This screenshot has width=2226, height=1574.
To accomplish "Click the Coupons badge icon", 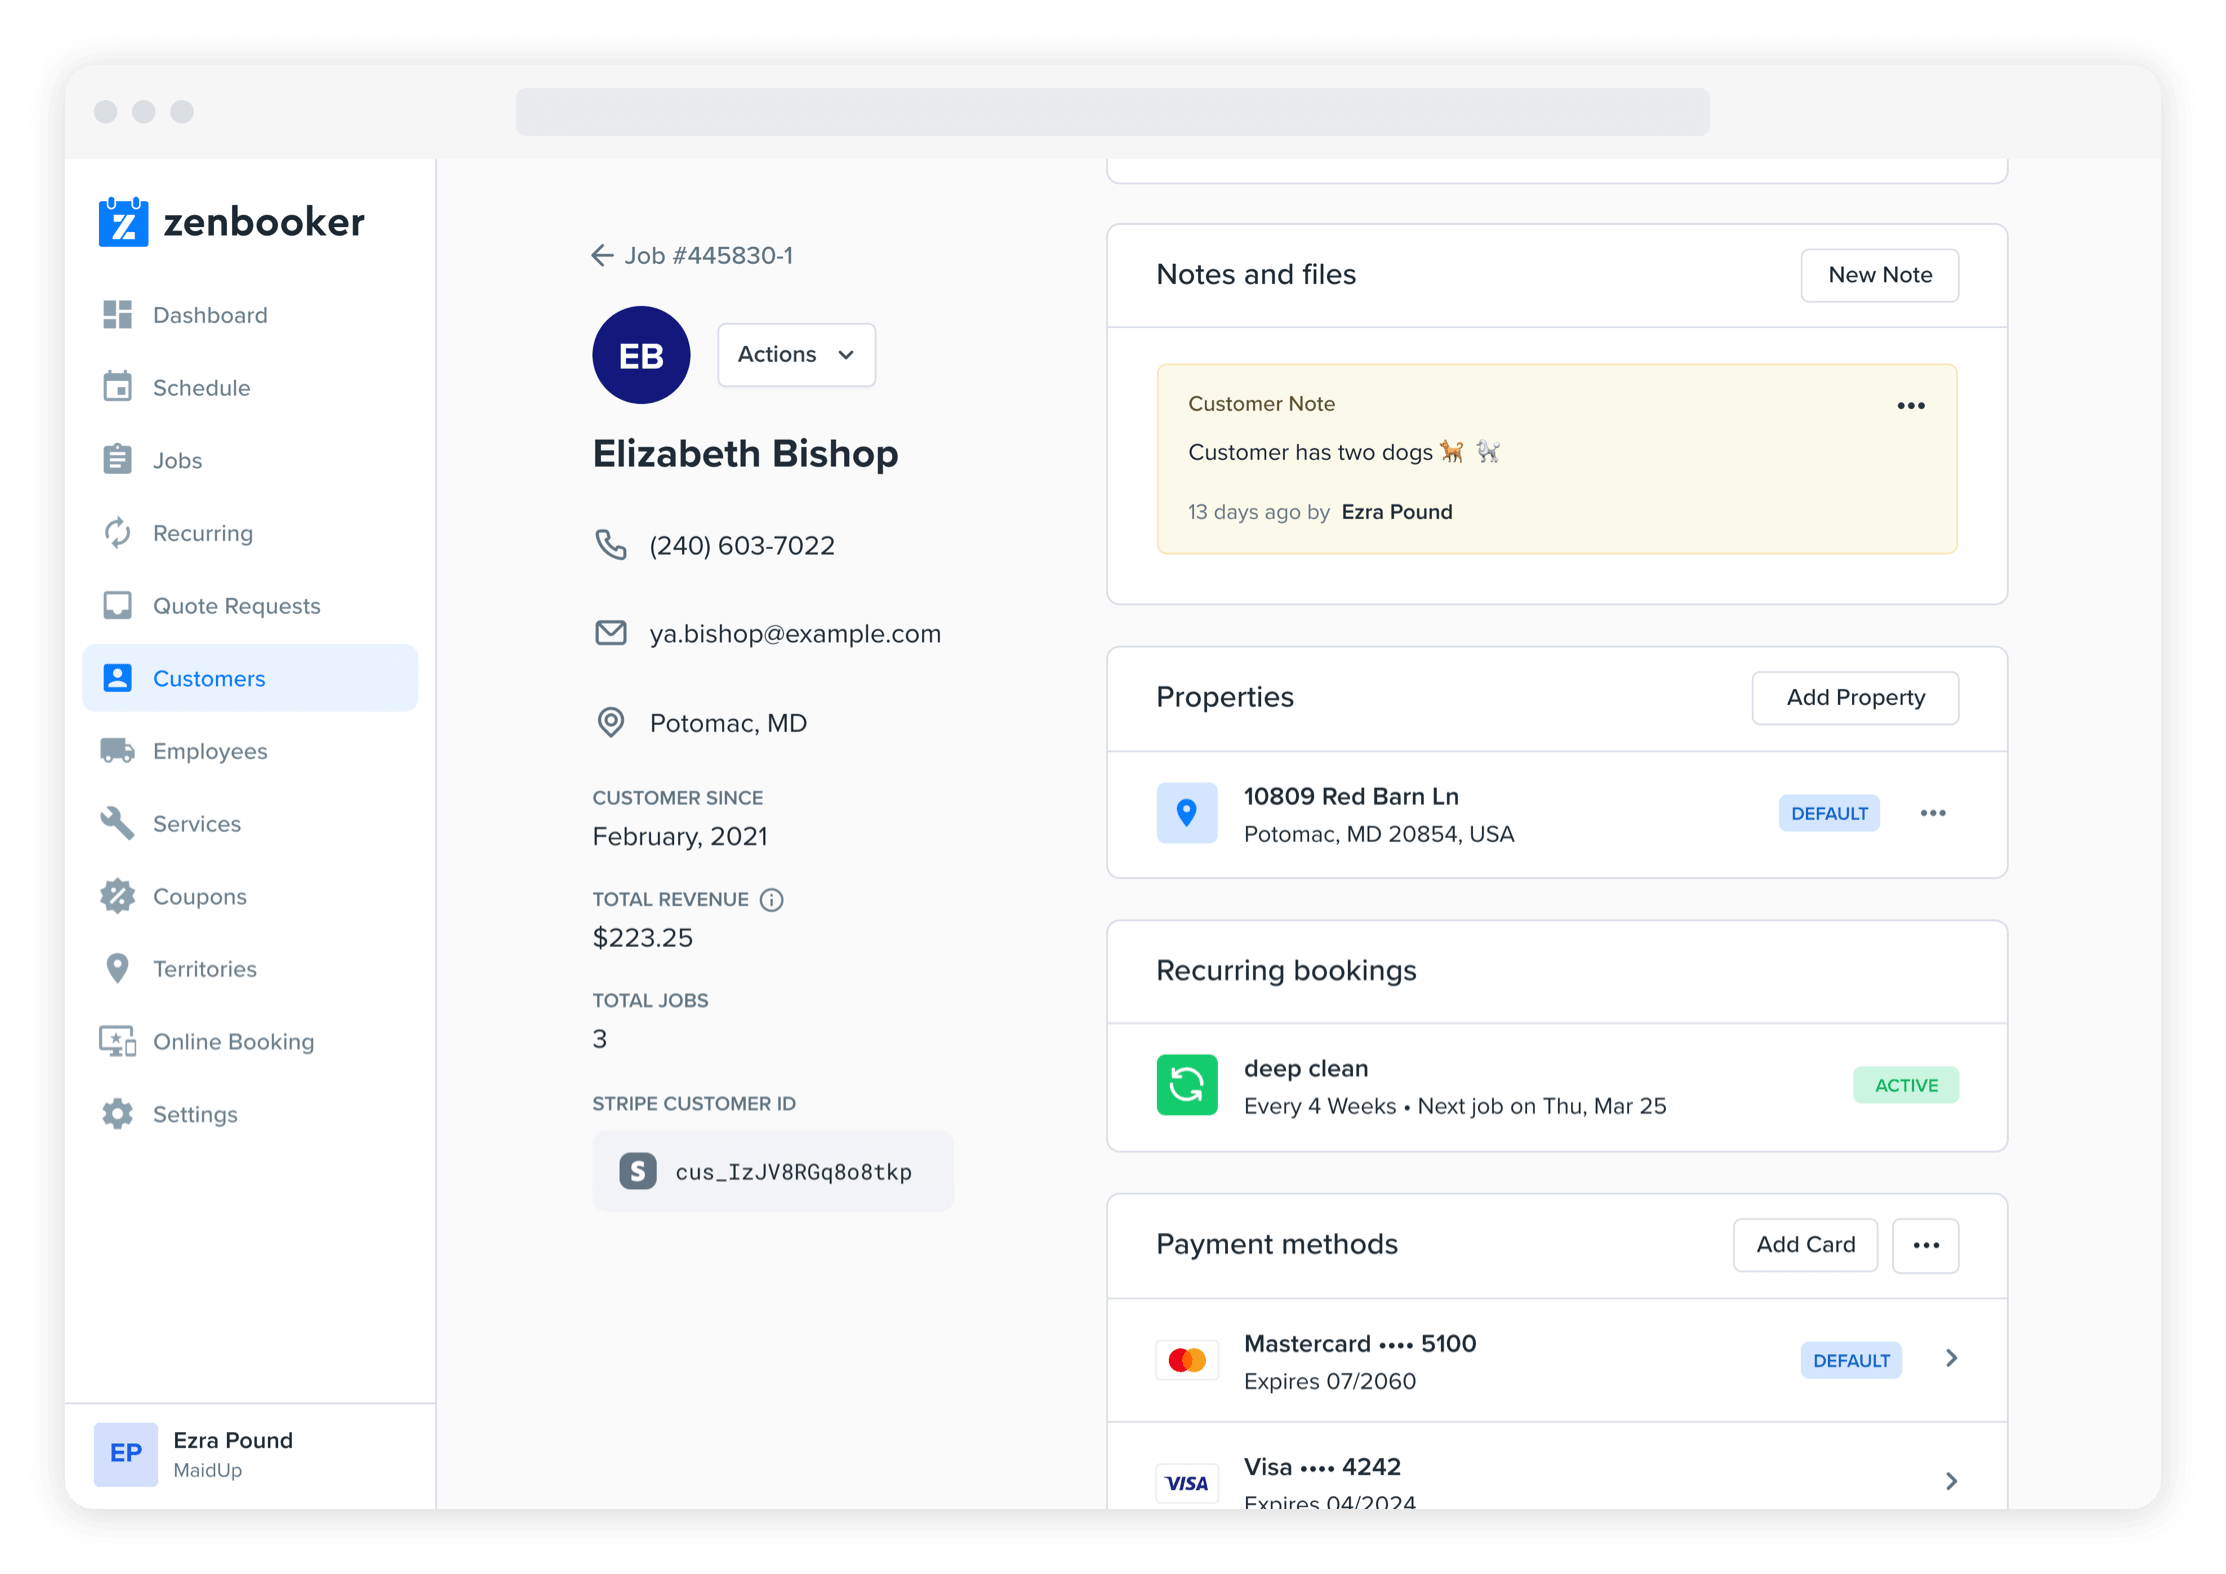I will [117, 896].
